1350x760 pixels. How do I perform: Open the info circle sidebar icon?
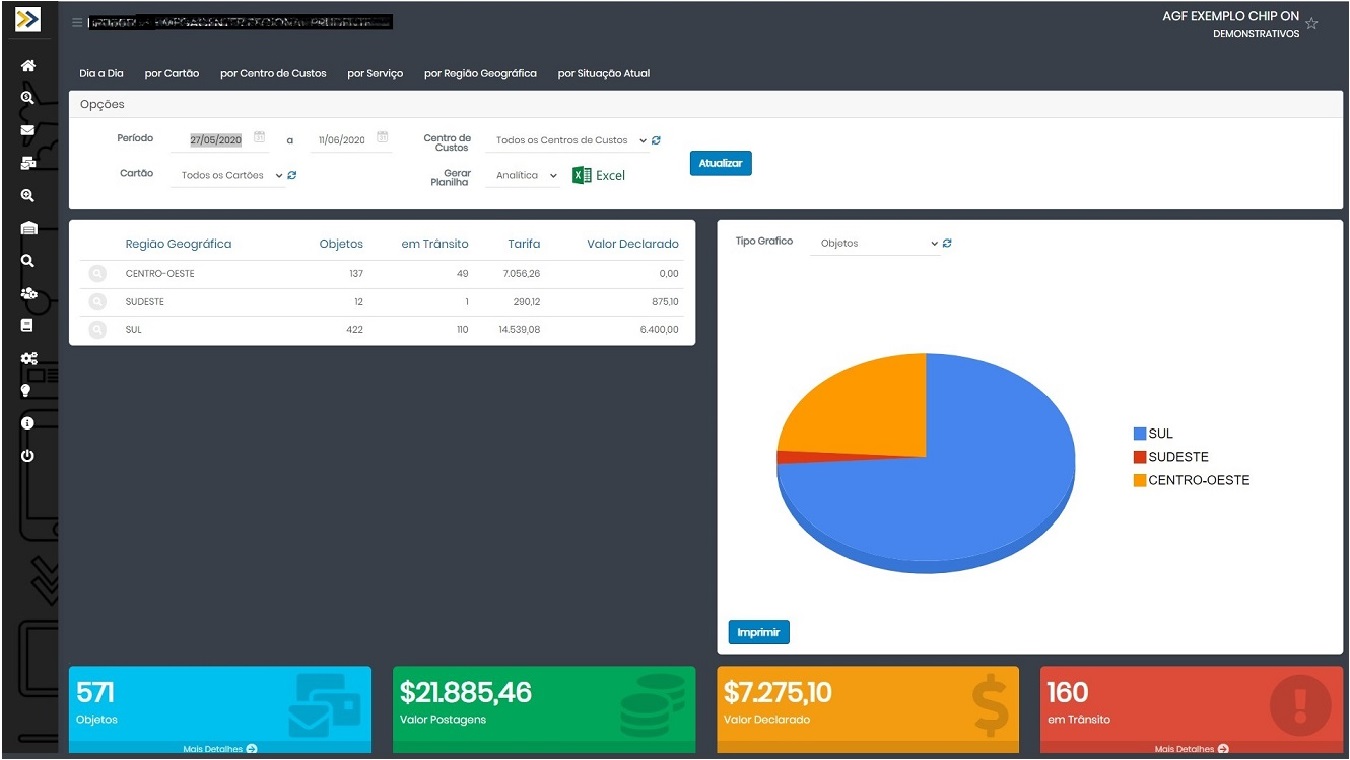(x=27, y=423)
